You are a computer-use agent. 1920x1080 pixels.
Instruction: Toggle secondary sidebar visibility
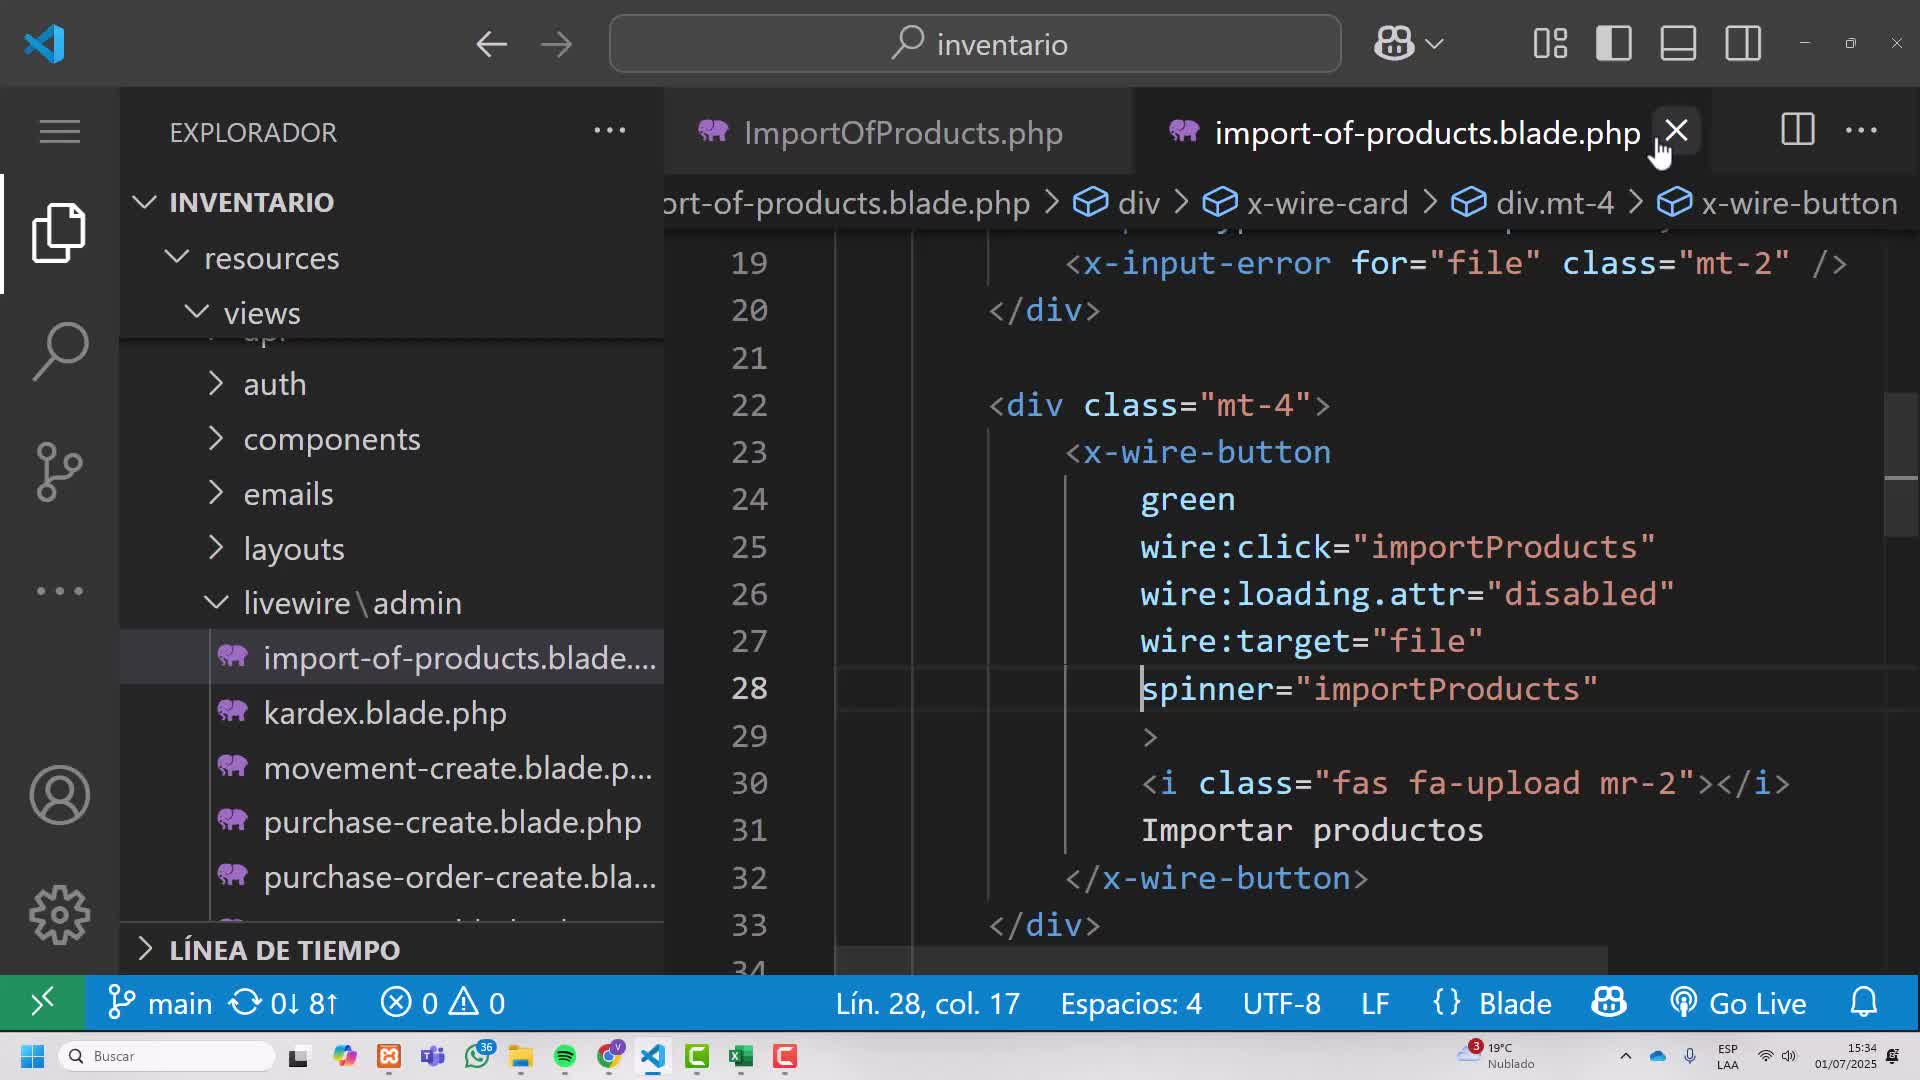[x=1743, y=44]
